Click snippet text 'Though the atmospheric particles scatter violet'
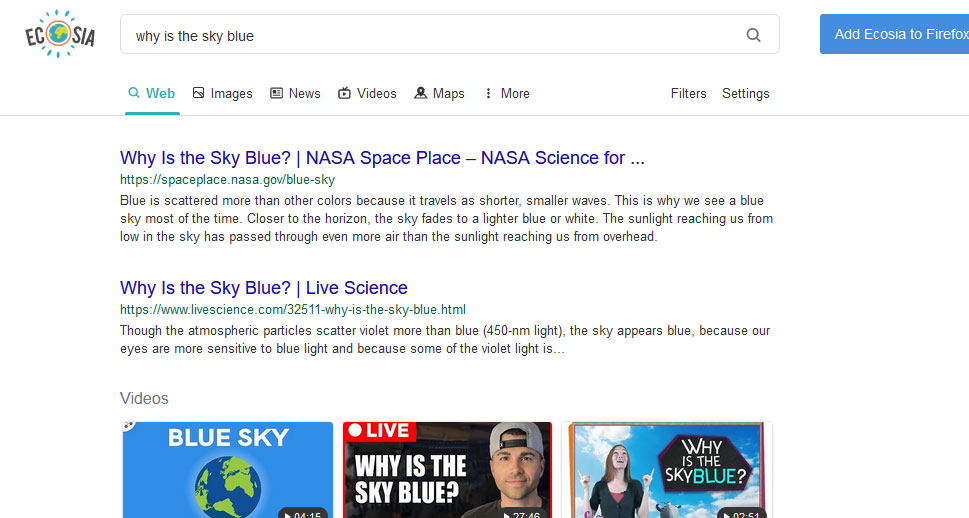The height and width of the screenshot is (518, 969). (x=255, y=331)
